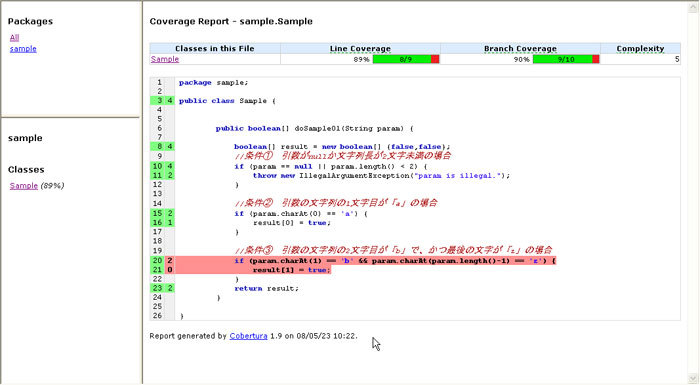Visit the Cobertura link
Viewport: 700px width, 385px height.
tap(248, 336)
